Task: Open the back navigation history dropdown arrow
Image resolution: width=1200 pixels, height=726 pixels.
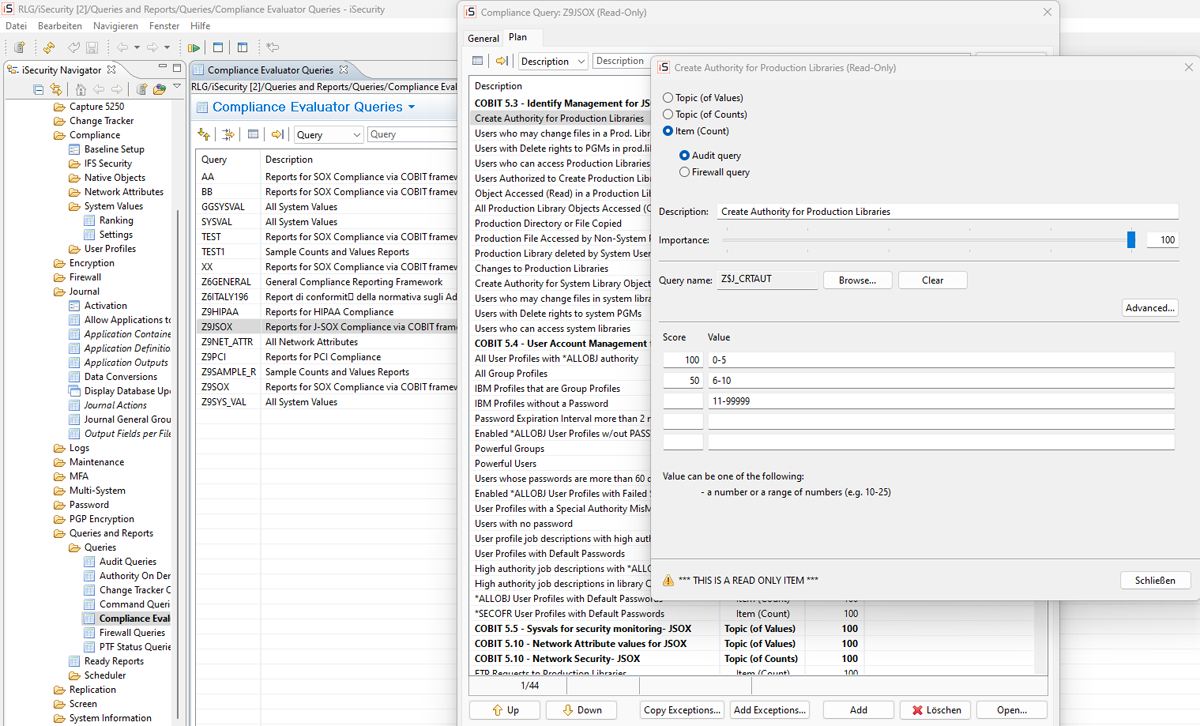Action: point(136,47)
